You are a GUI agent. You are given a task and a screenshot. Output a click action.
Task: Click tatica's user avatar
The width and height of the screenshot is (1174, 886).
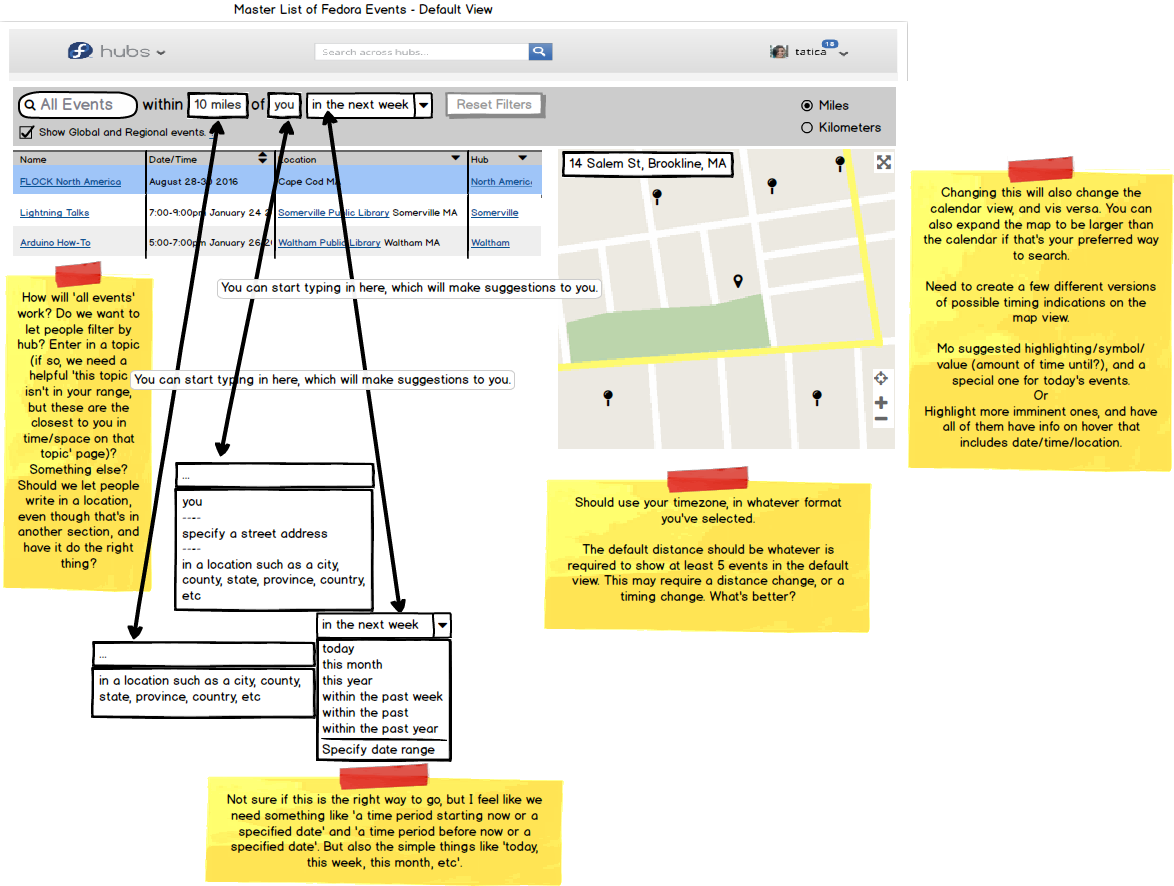[779, 52]
